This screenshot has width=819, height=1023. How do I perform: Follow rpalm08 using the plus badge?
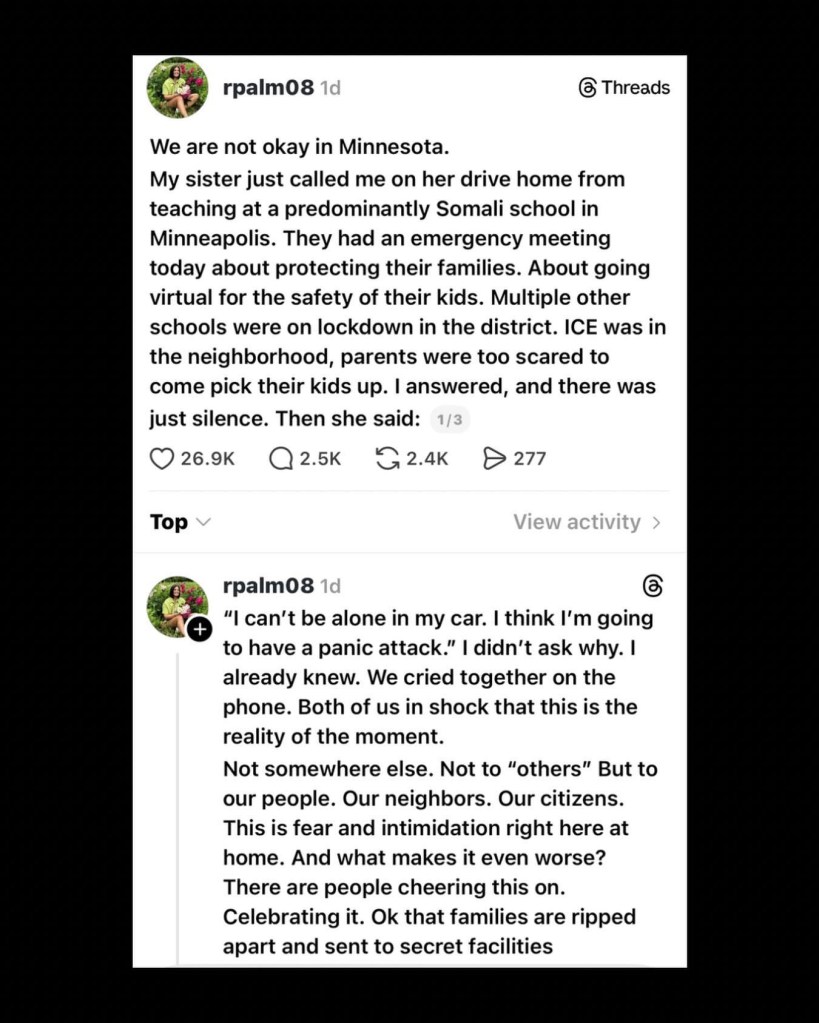pyautogui.click(x=200, y=629)
